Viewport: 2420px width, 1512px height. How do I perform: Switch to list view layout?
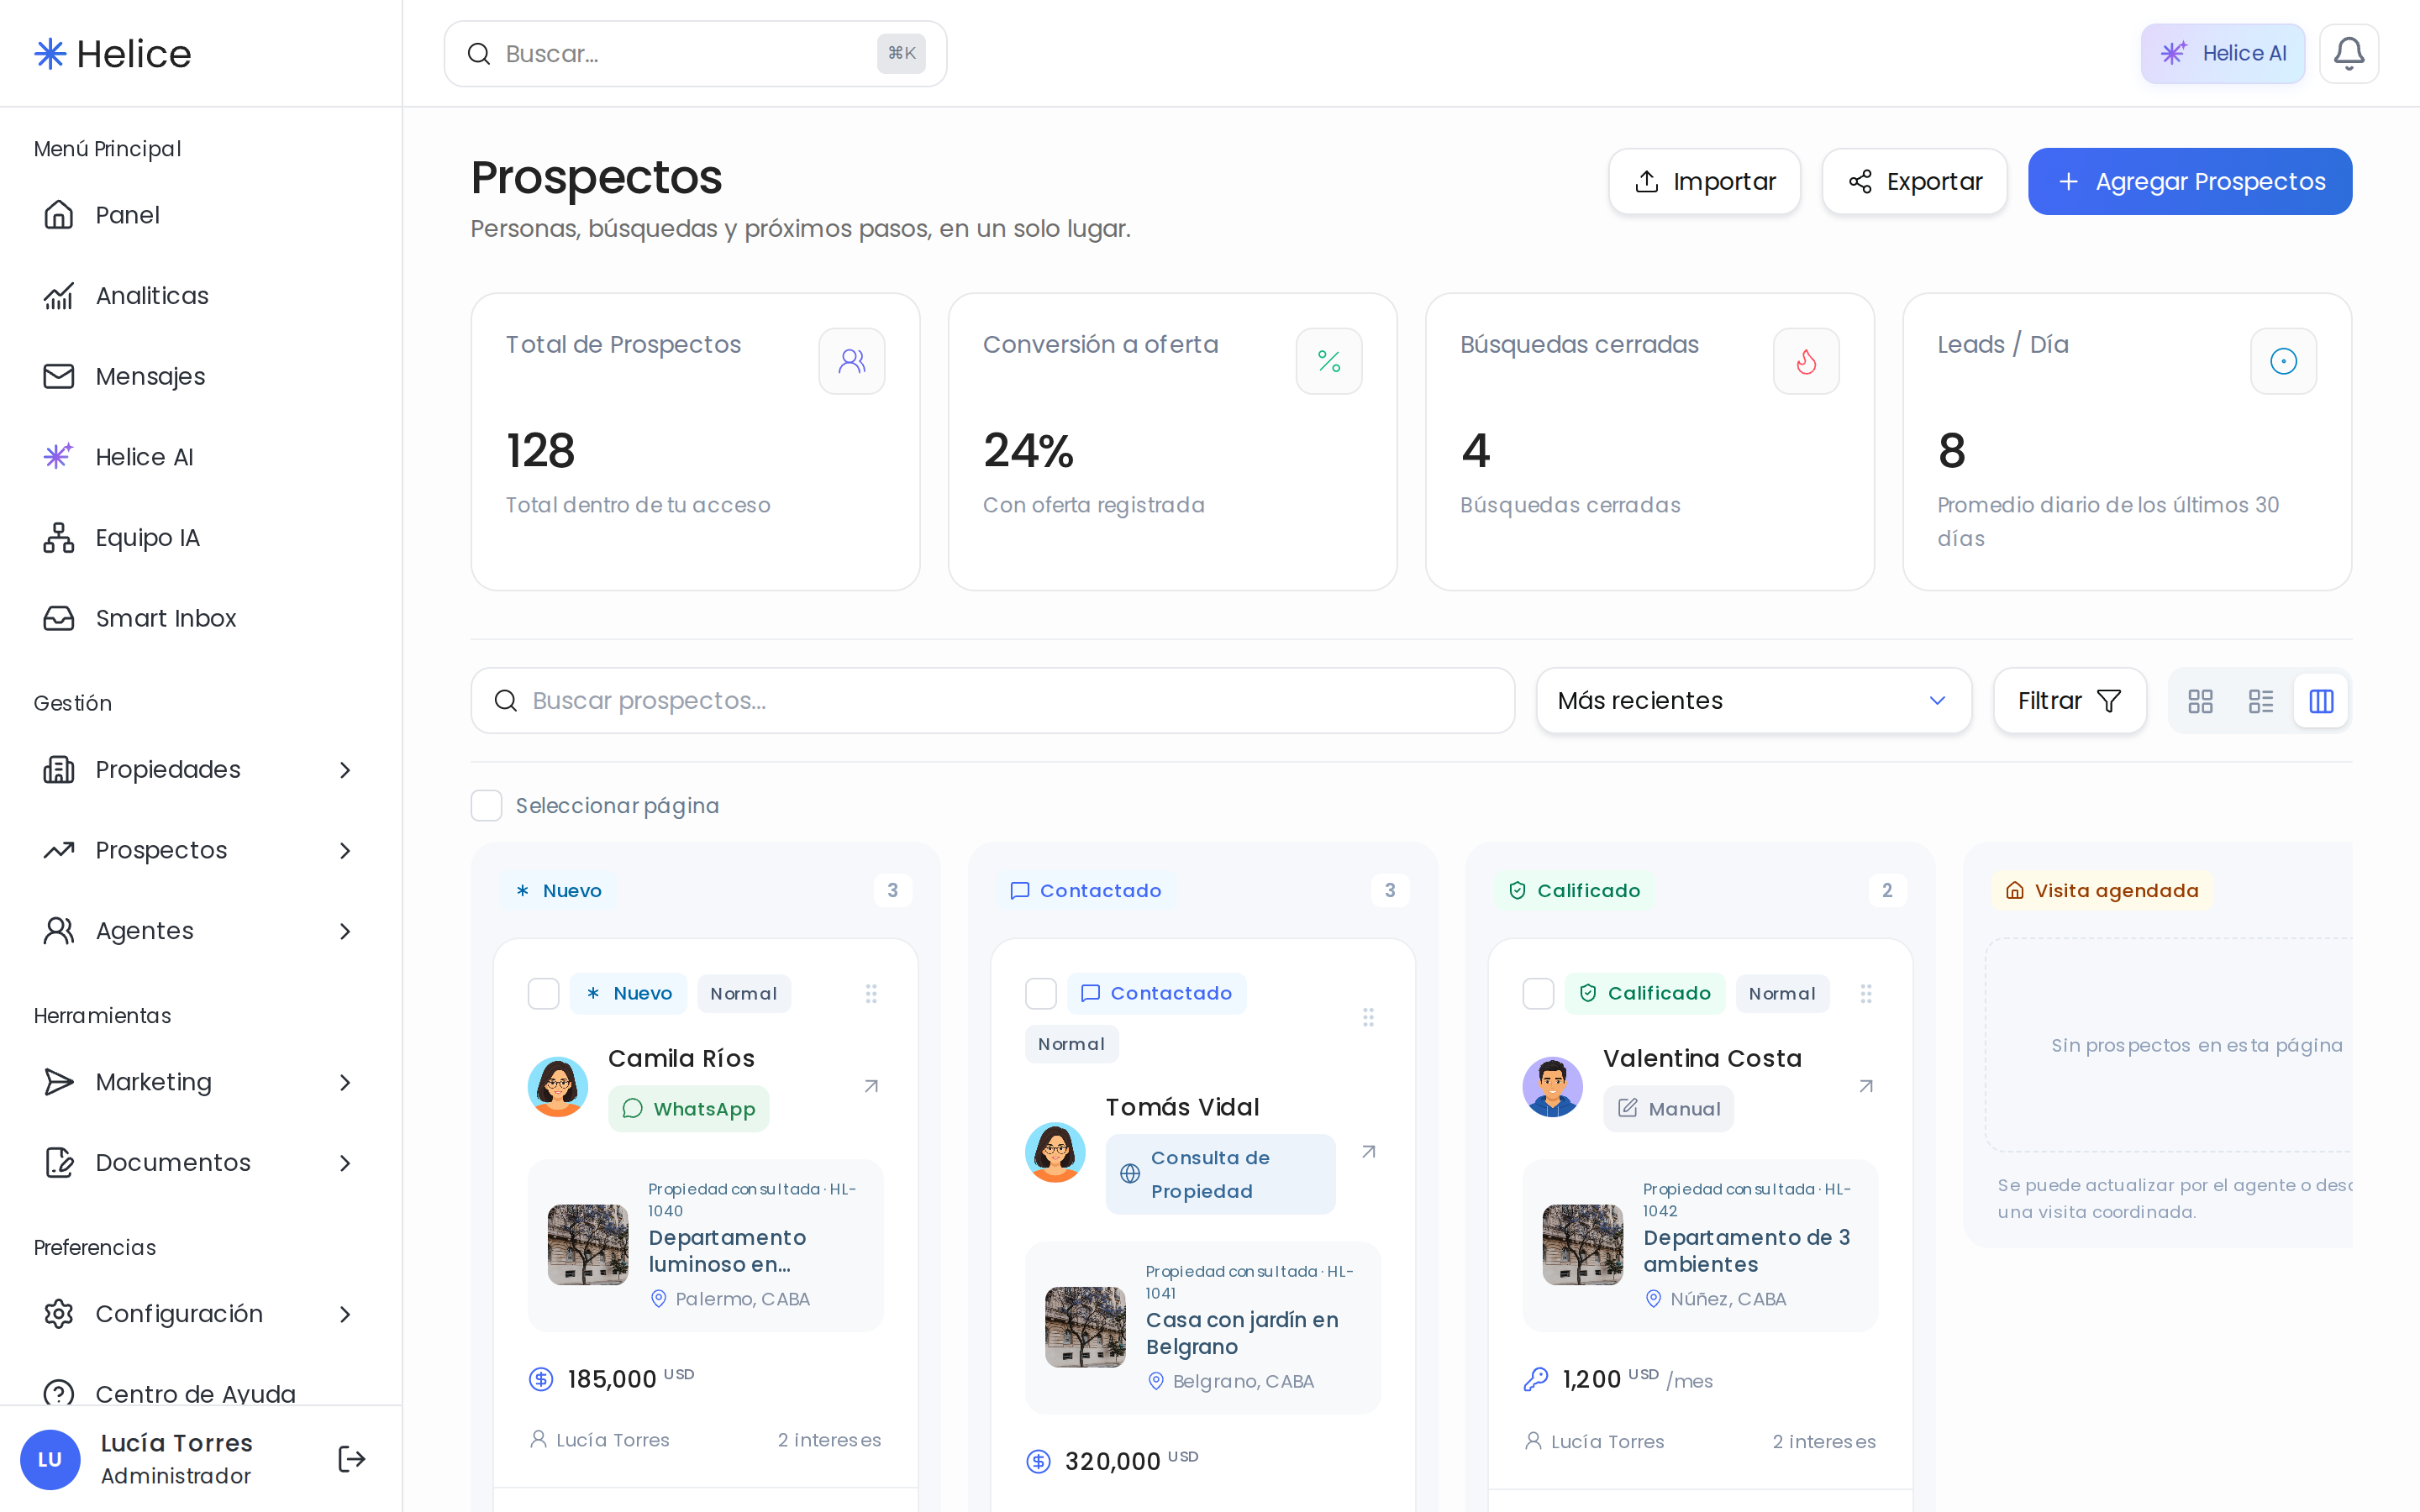pos(2260,701)
